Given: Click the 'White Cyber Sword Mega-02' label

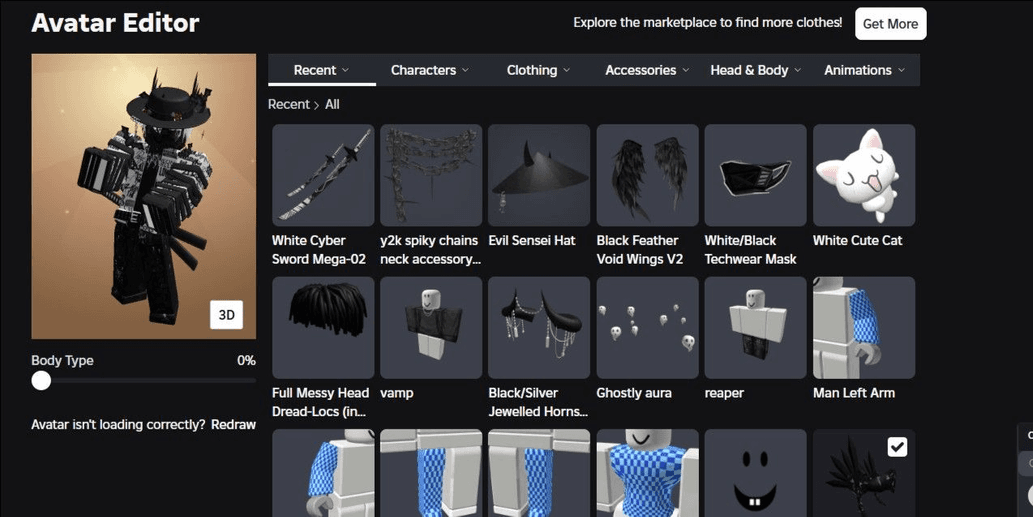Looking at the screenshot, I should coord(319,250).
